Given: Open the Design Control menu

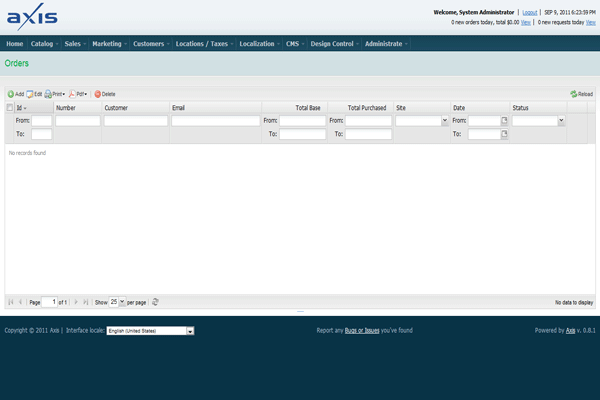Looking at the screenshot, I should point(334,44).
